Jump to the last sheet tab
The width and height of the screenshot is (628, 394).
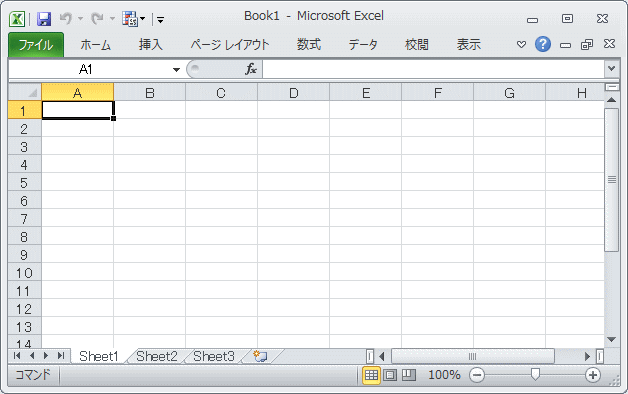(61, 356)
